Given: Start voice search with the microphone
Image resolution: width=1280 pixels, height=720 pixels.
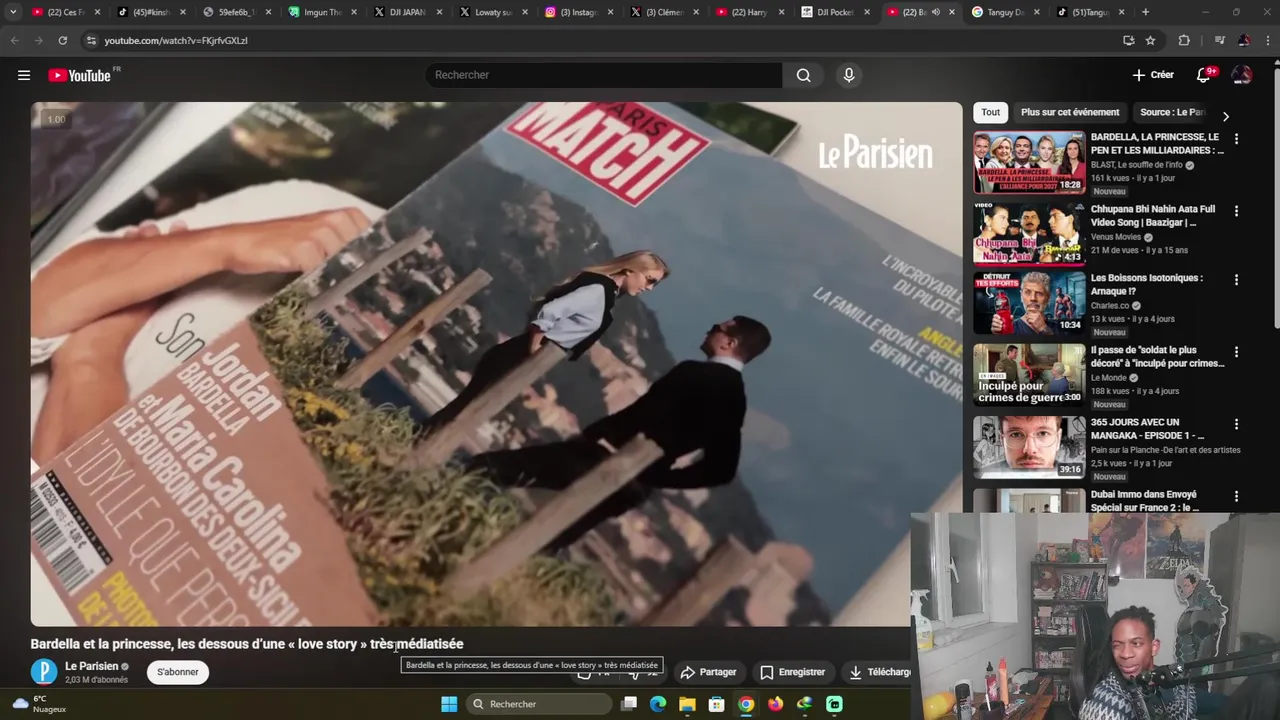Looking at the screenshot, I should click(x=849, y=75).
